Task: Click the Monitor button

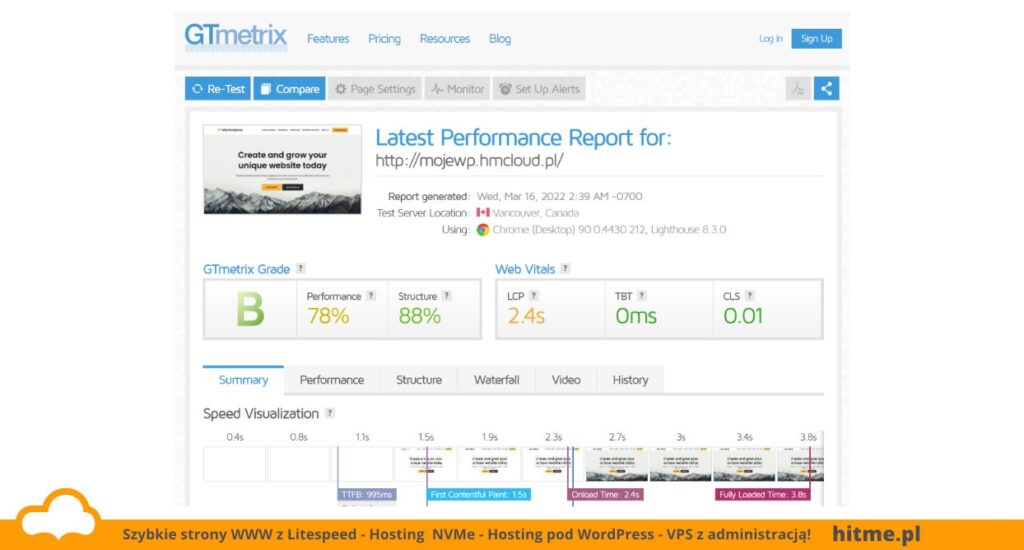Action: [x=457, y=89]
